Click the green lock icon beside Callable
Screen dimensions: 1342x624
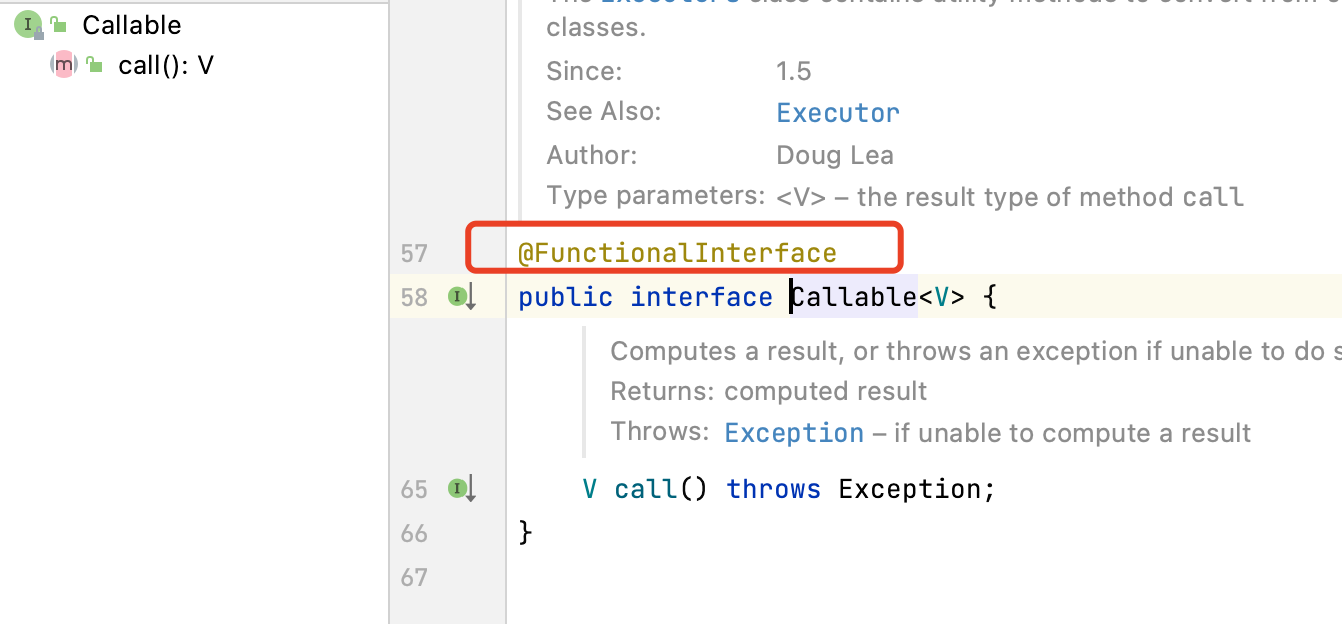tap(59, 26)
